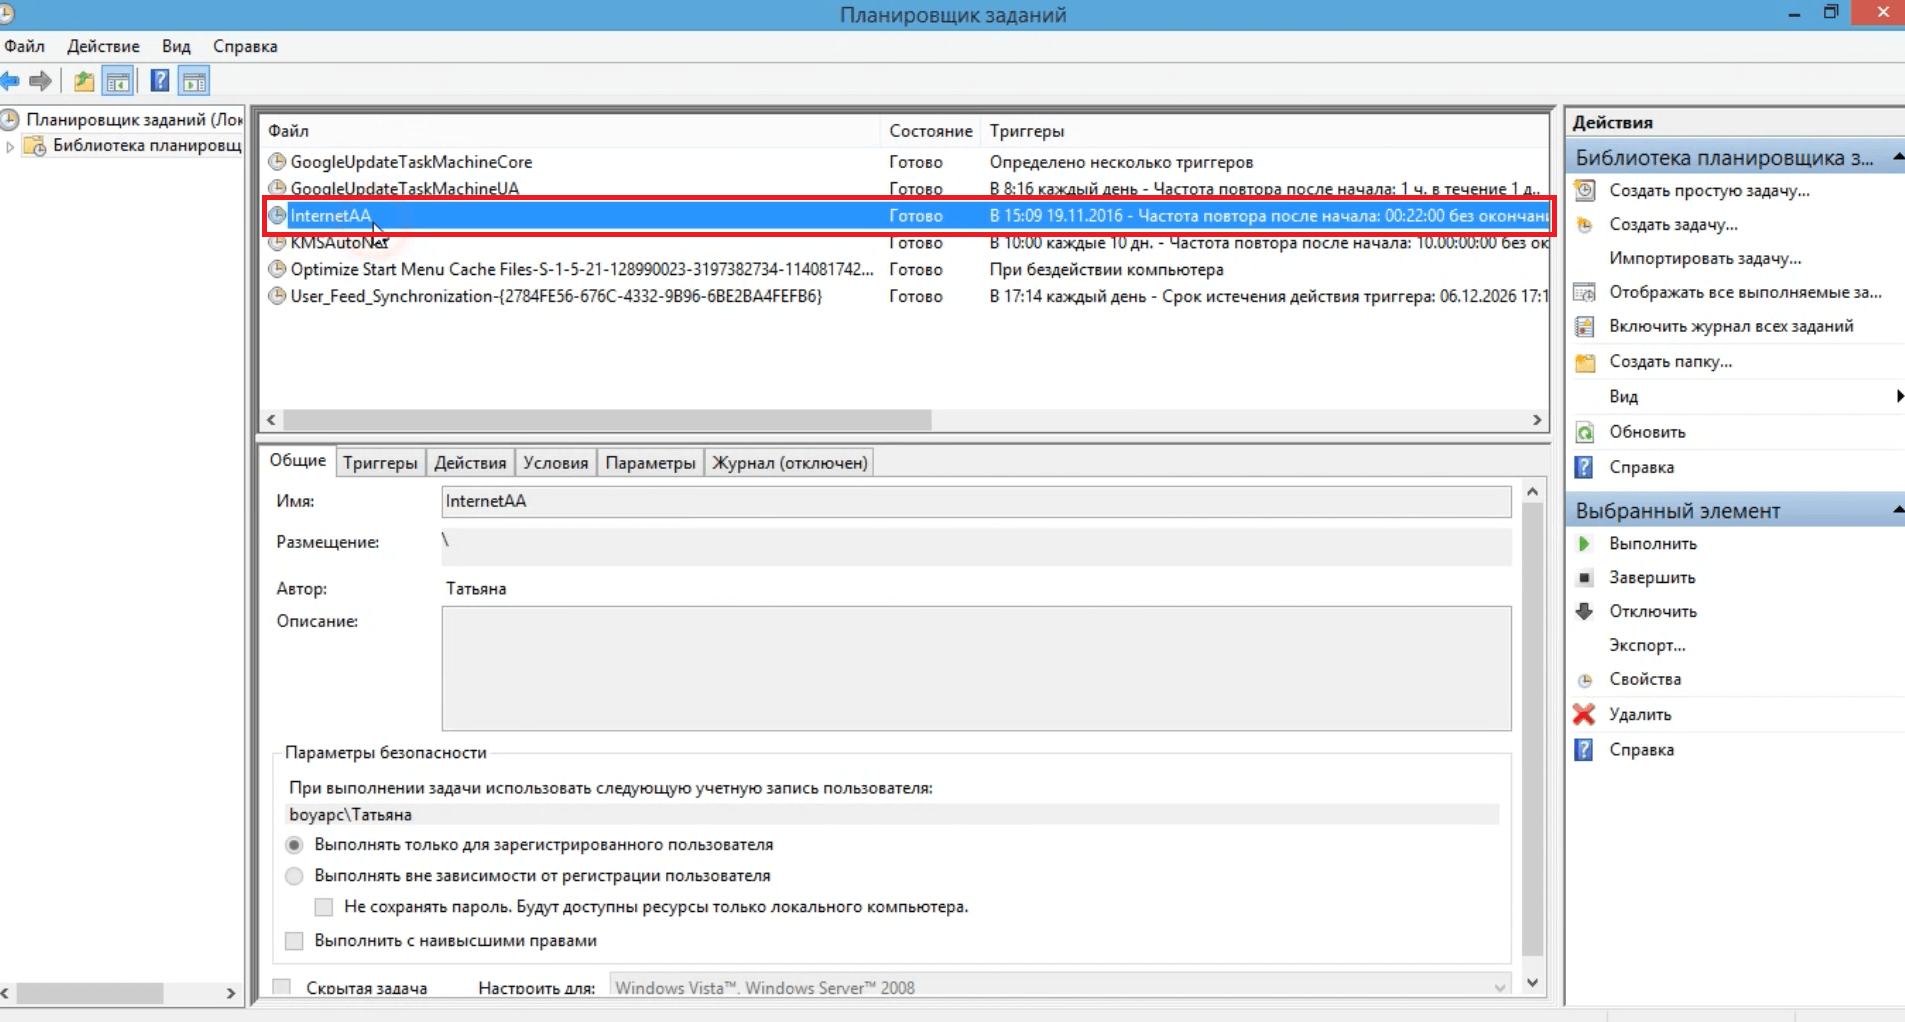Image resolution: width=1905 pixels, height=1022 pixels.
Task: Collapse the Выбранный элемент actions section
Action: point(1898,510)
